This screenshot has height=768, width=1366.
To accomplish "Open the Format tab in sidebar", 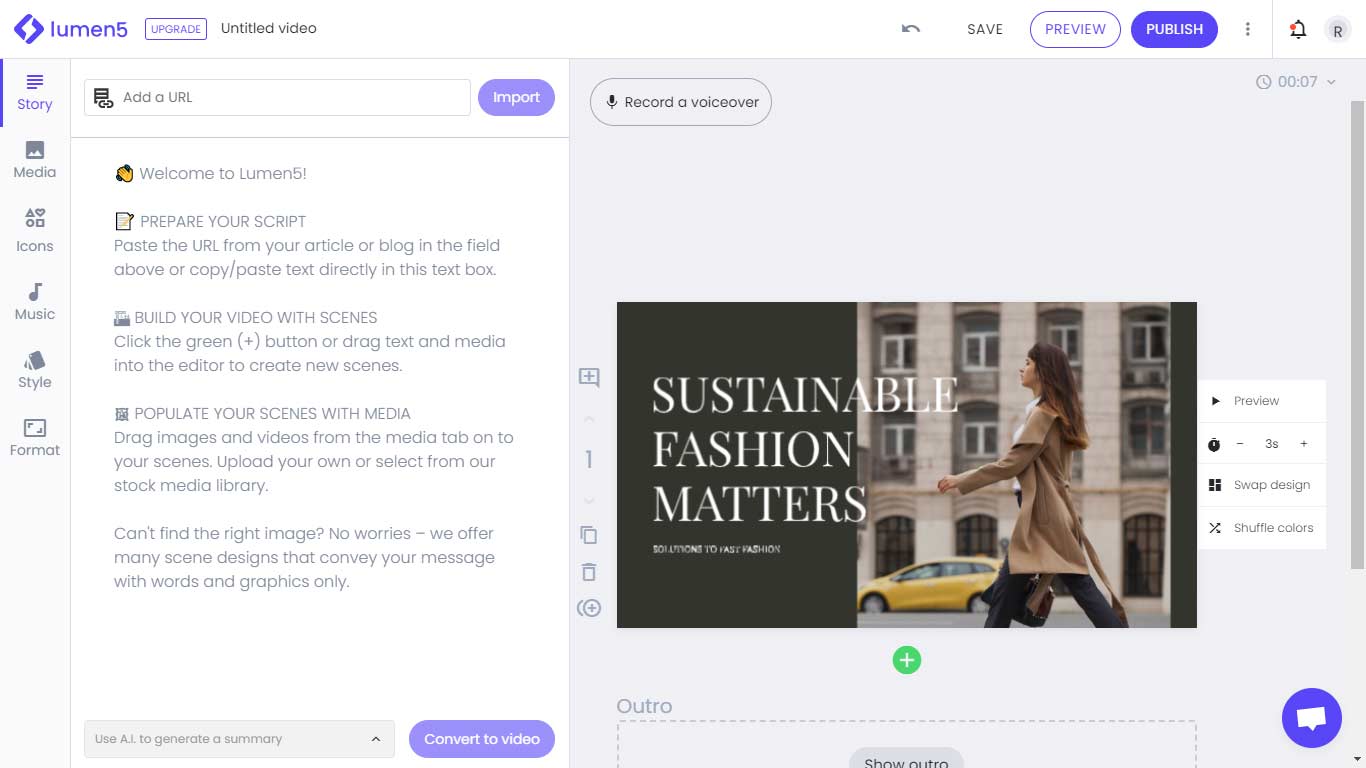I will click(x=35, y=438).
